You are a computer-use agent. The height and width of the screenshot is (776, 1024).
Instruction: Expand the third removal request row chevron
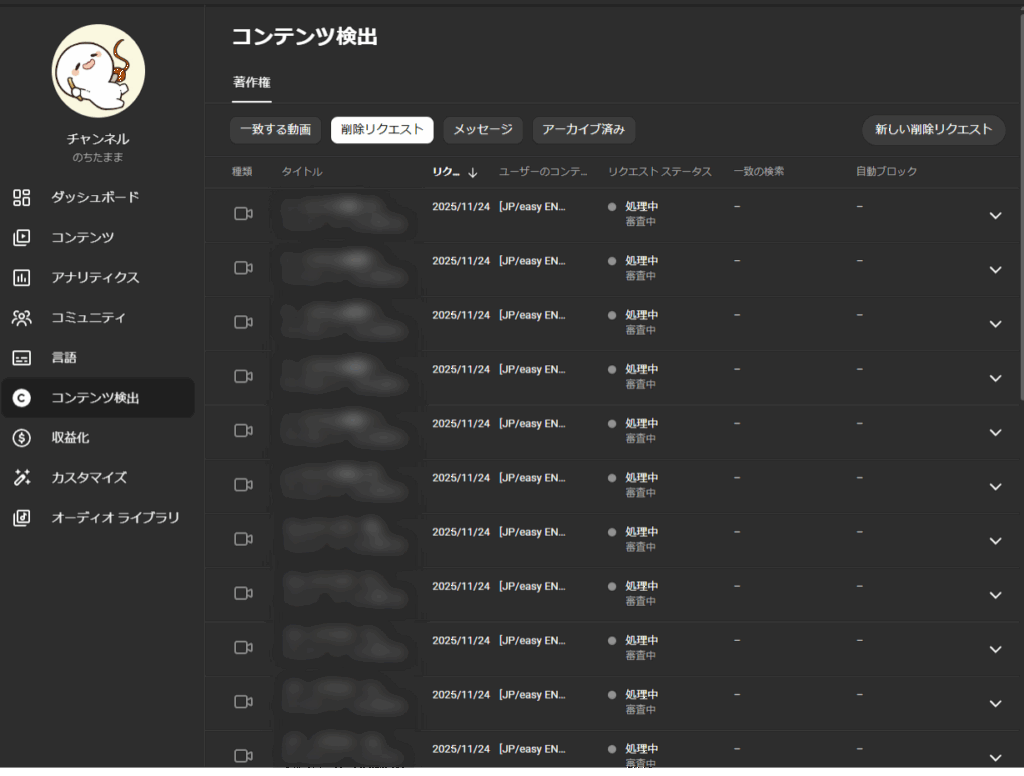tap(994, 323)
